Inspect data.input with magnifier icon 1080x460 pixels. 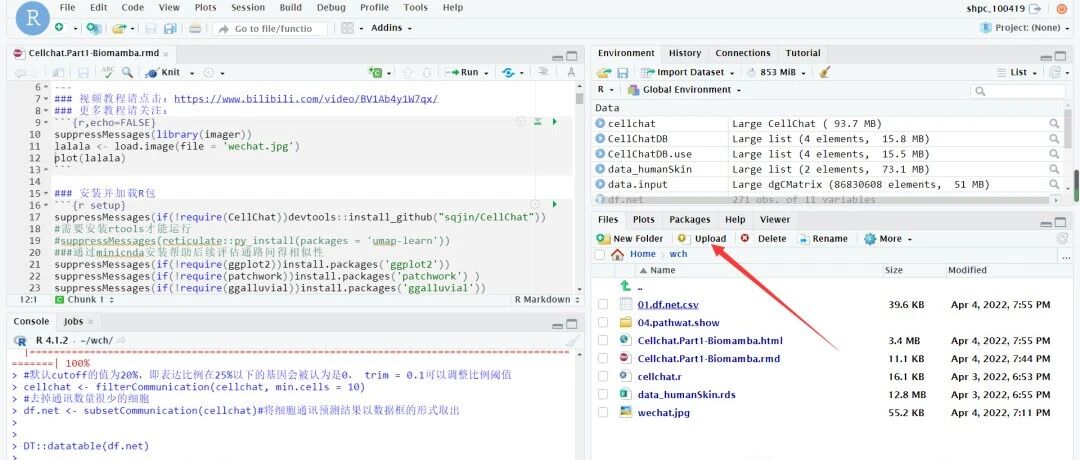click(x=1054, y=185)
